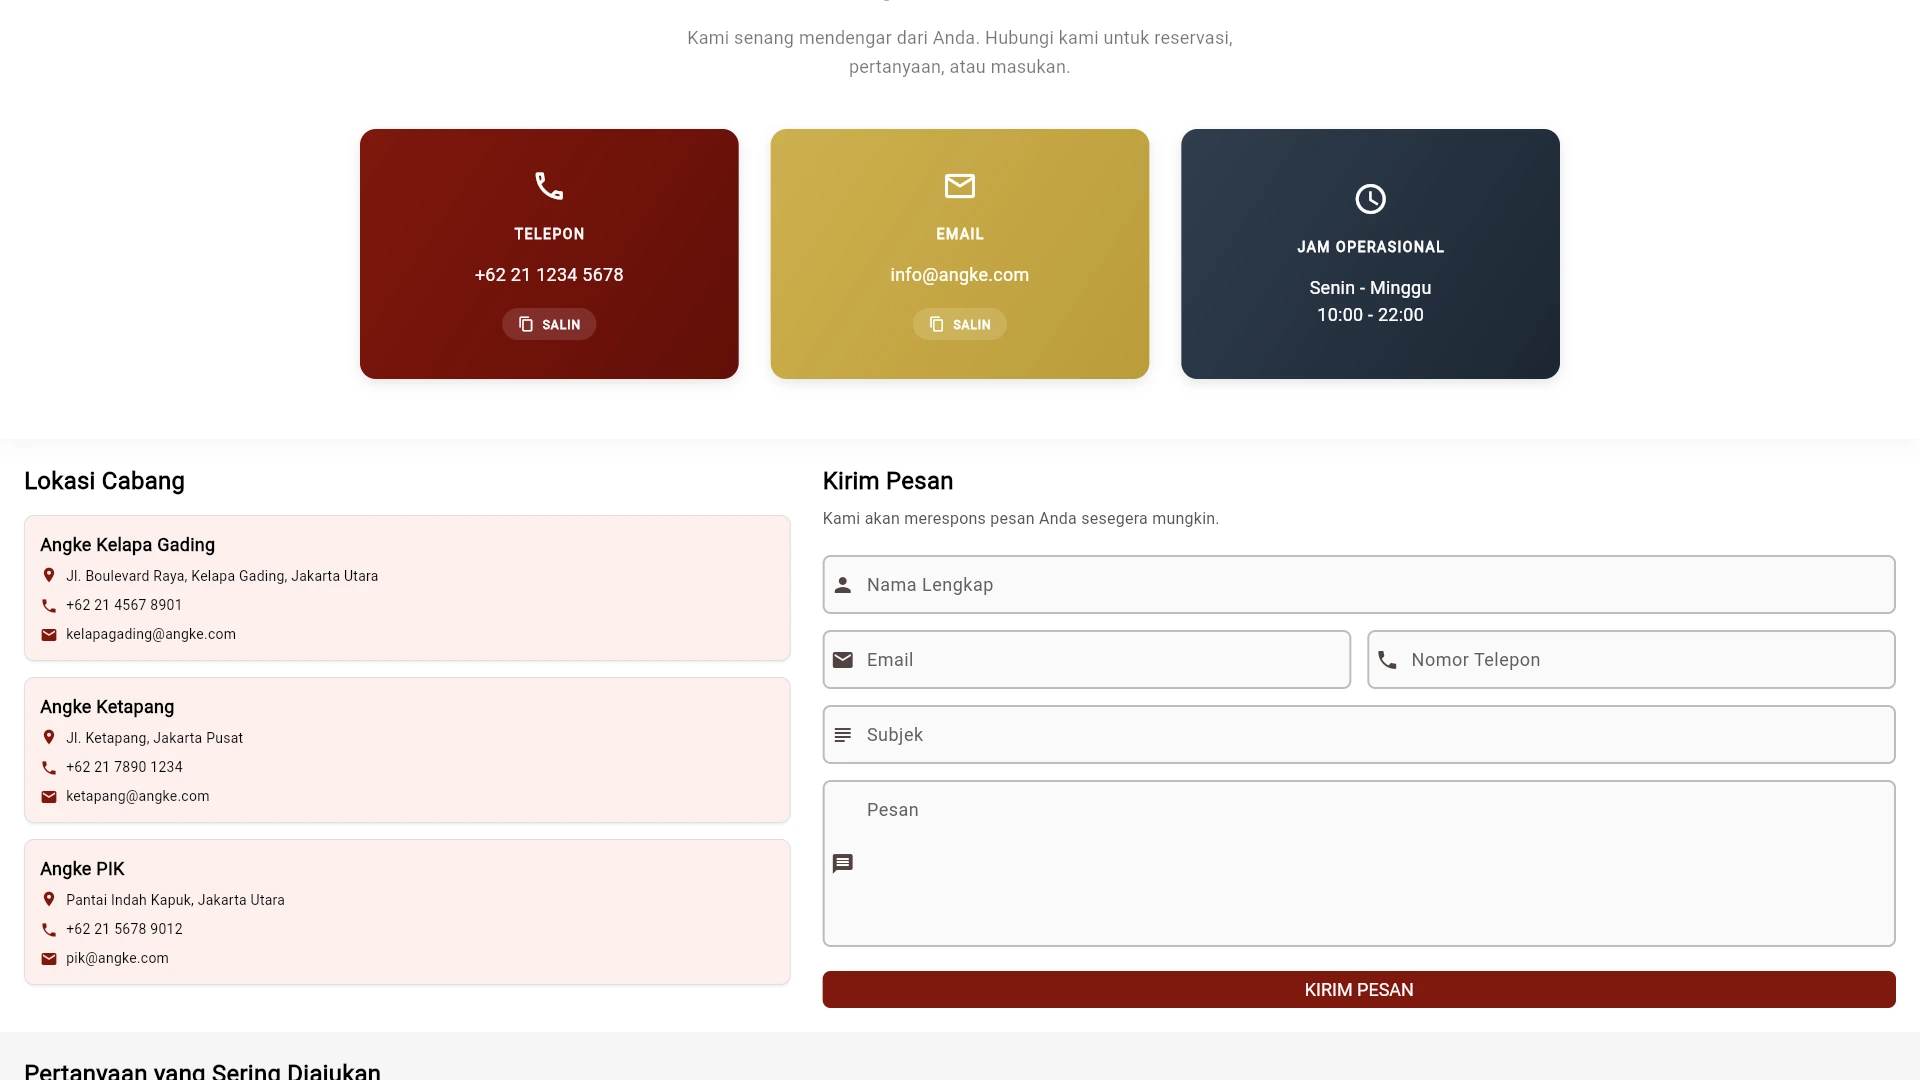Focus the Nomor Telepon input field
The image size is (1920, 1080).
point(1645,660)
